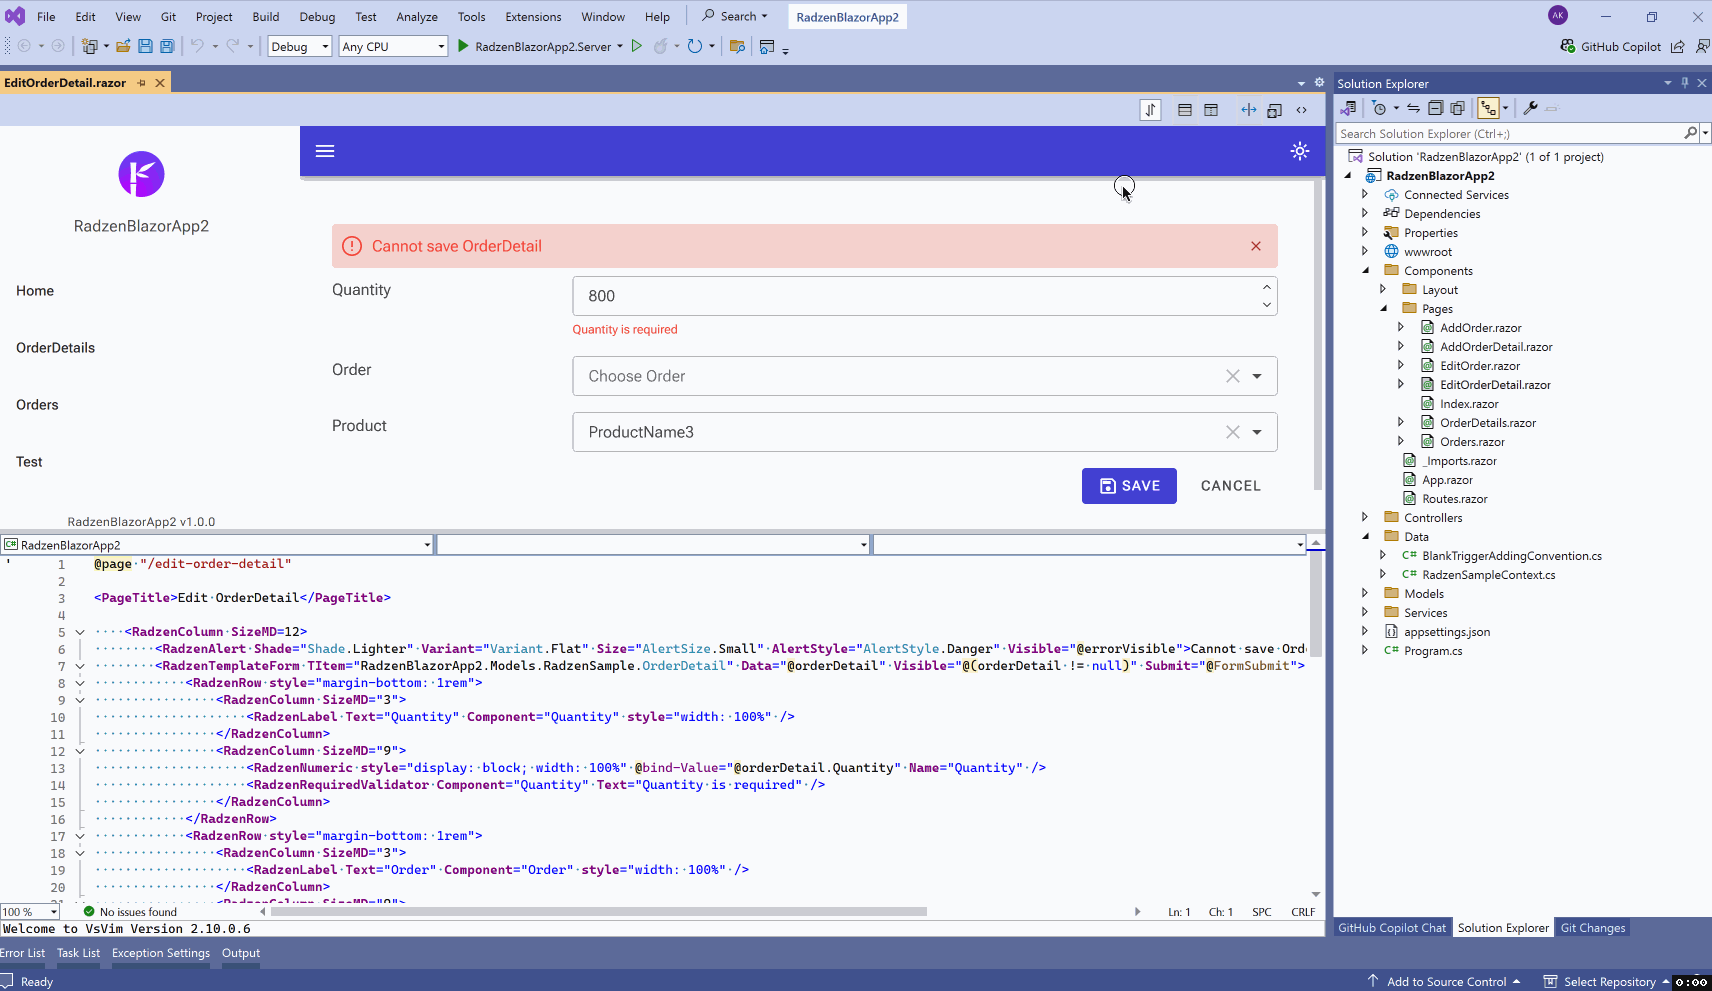Click Show All Files icon in Solution Explorer

(1458, 108)
